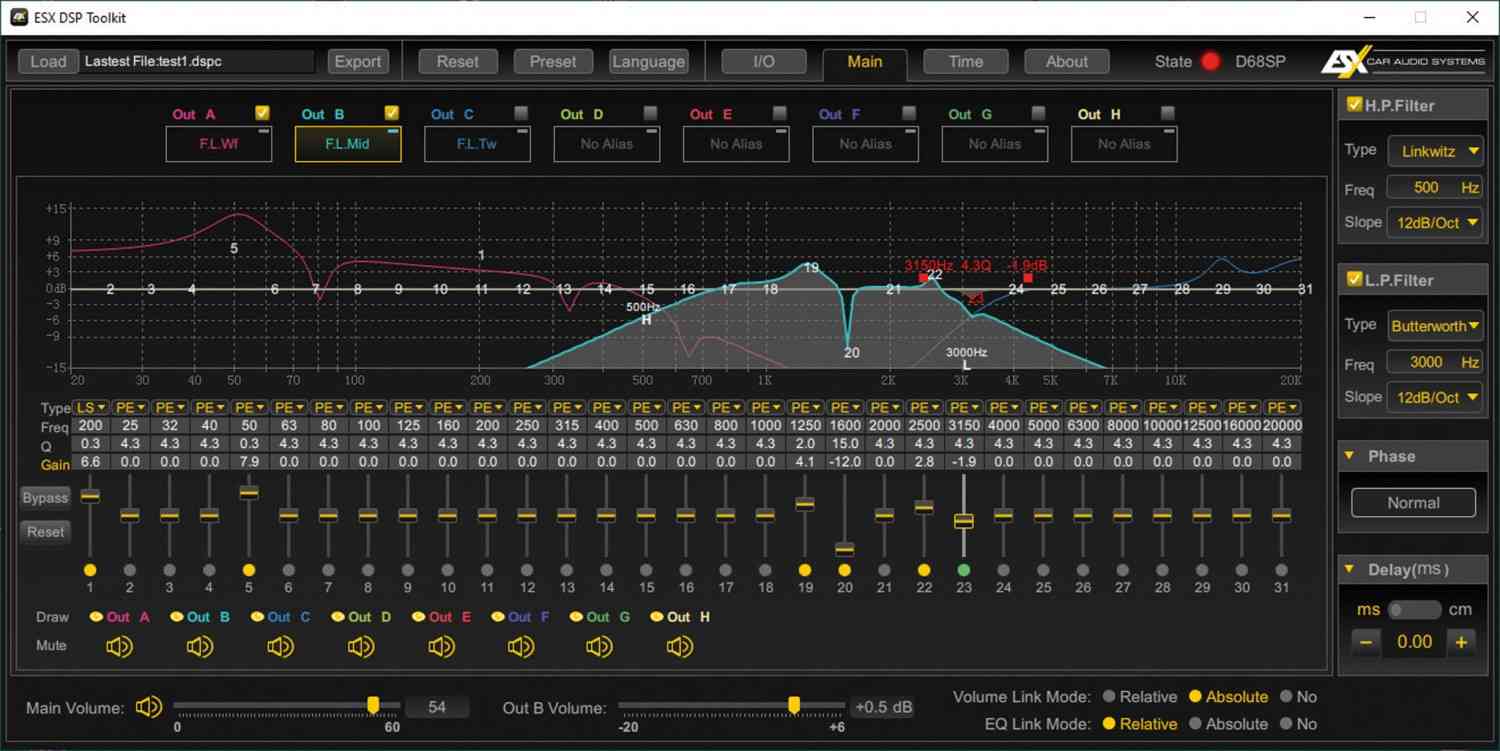Open the H.P.Filter Type Linkwitz dropdown

tap(1435, 151)
